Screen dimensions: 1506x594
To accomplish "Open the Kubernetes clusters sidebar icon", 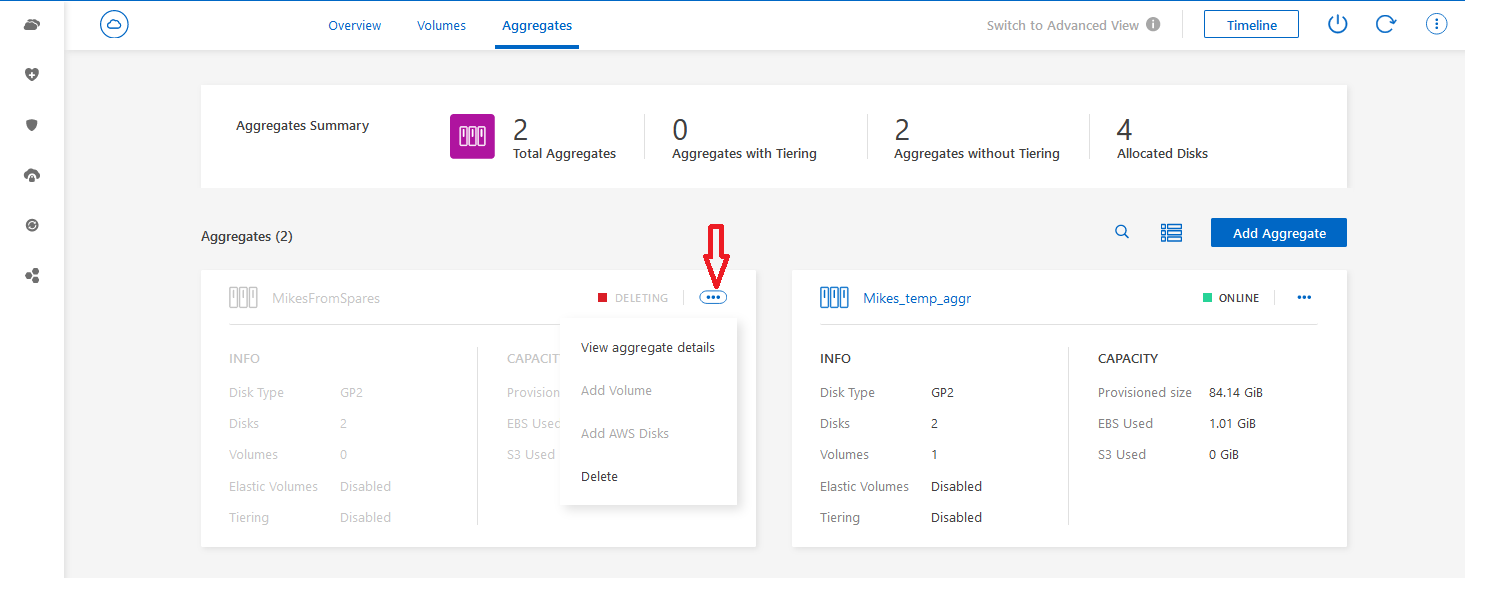I will pyautogui.click(x=31, y=275).
